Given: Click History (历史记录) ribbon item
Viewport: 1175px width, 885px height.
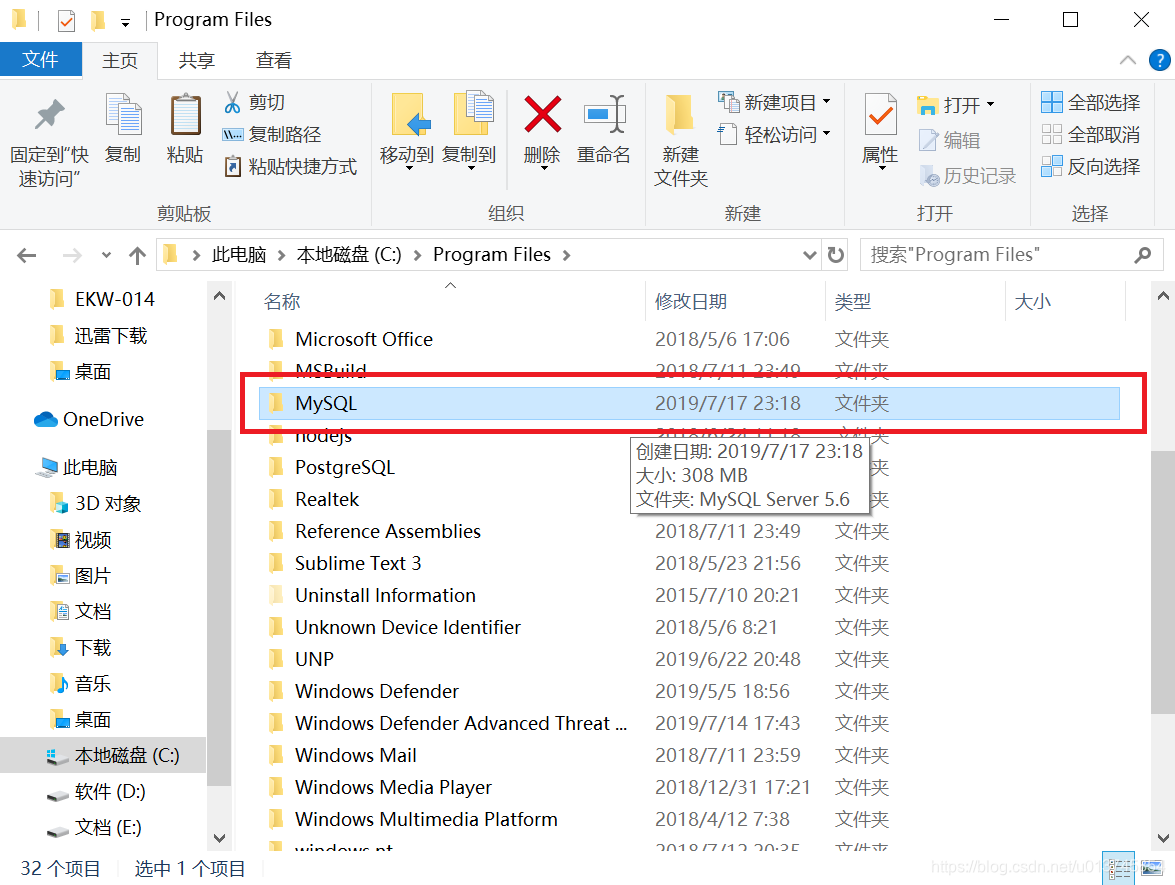Looking at the screenshot, I should tap(967, 176).
